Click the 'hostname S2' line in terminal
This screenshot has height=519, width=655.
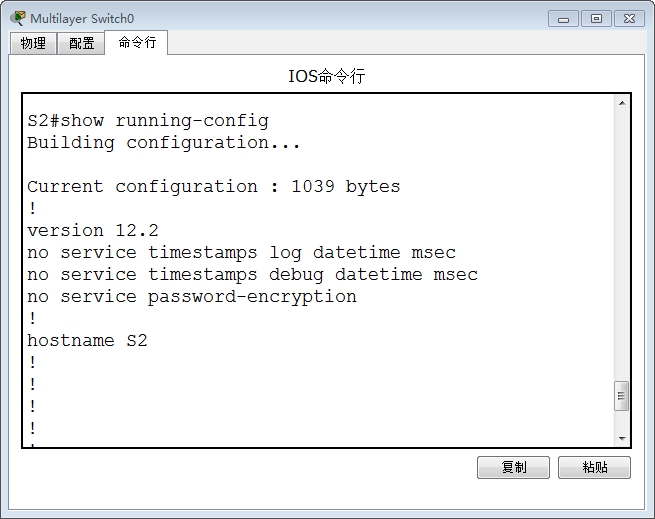87,341
